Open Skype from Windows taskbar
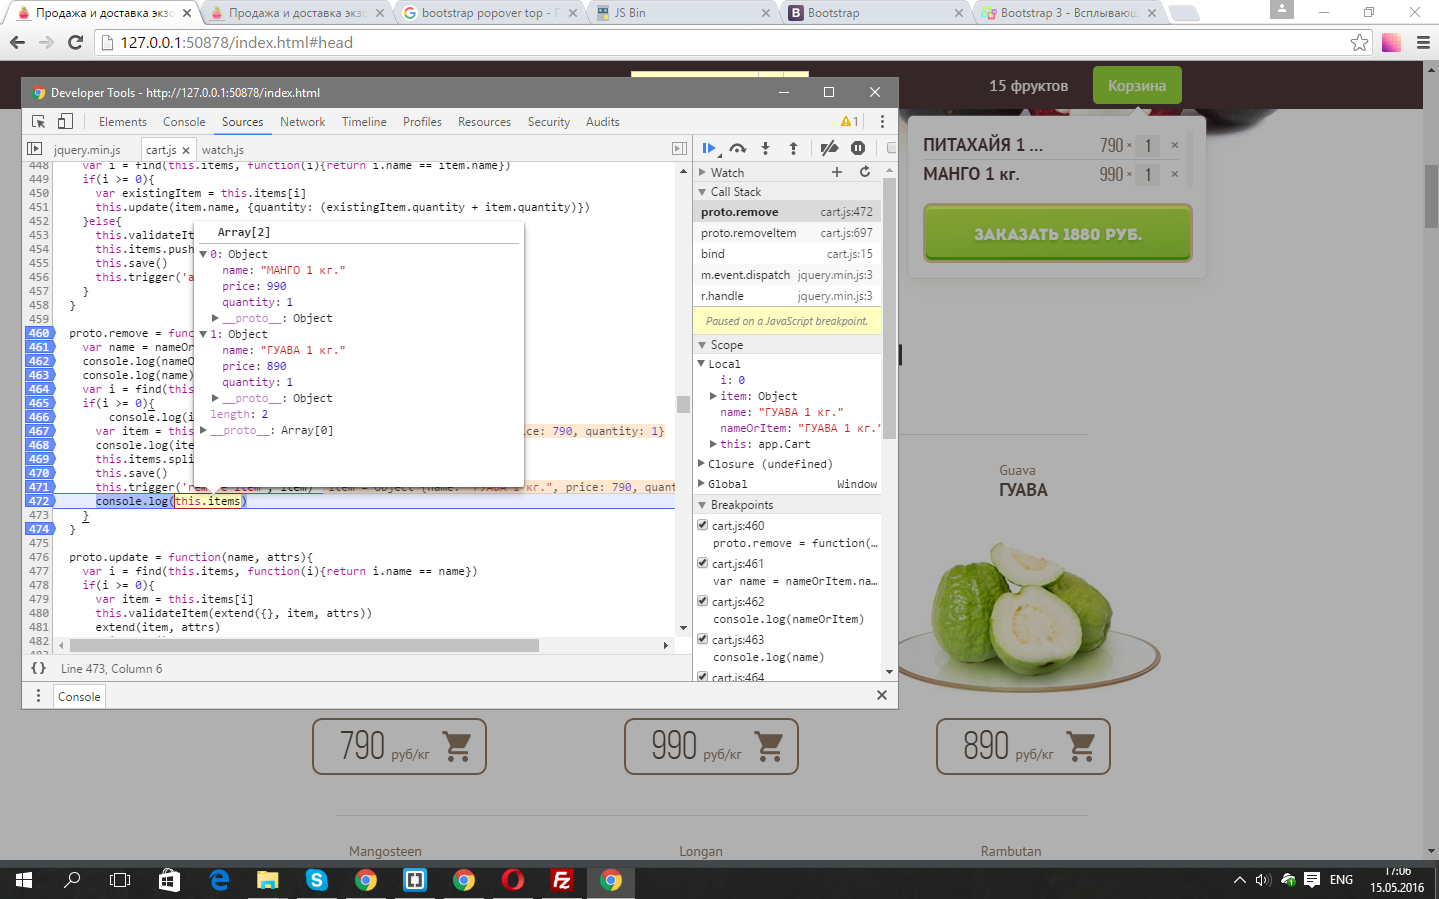The height and width of the screenshot is (899, 1439). pyautogui.click(x=317, y=880)
